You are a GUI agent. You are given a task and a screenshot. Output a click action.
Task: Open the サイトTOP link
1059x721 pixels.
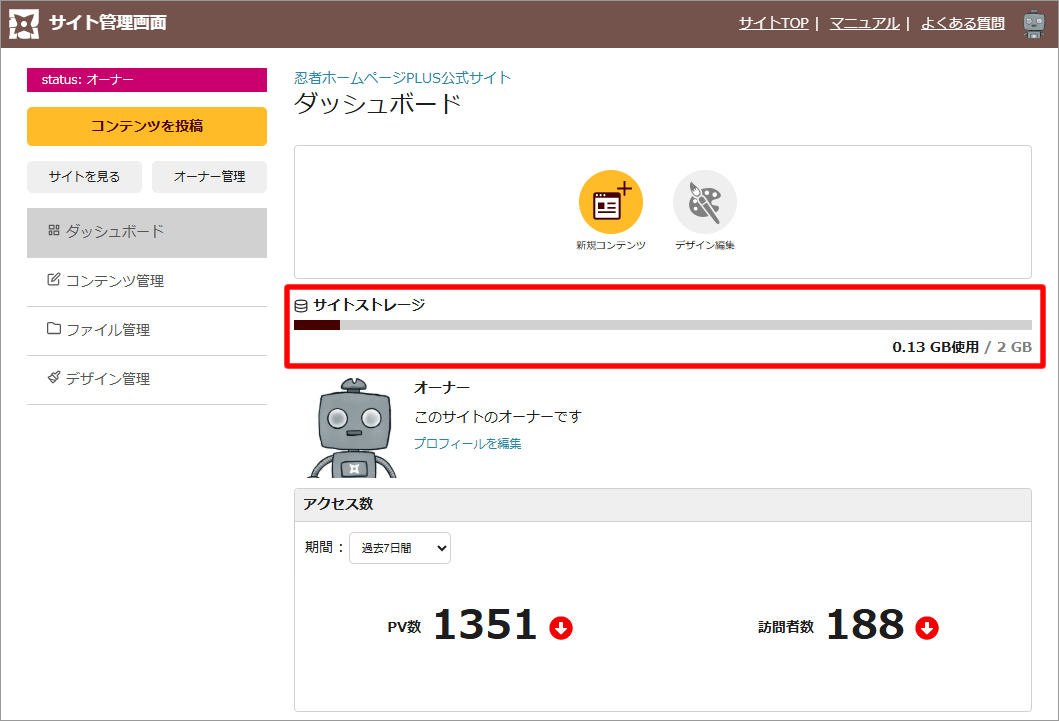773,23
